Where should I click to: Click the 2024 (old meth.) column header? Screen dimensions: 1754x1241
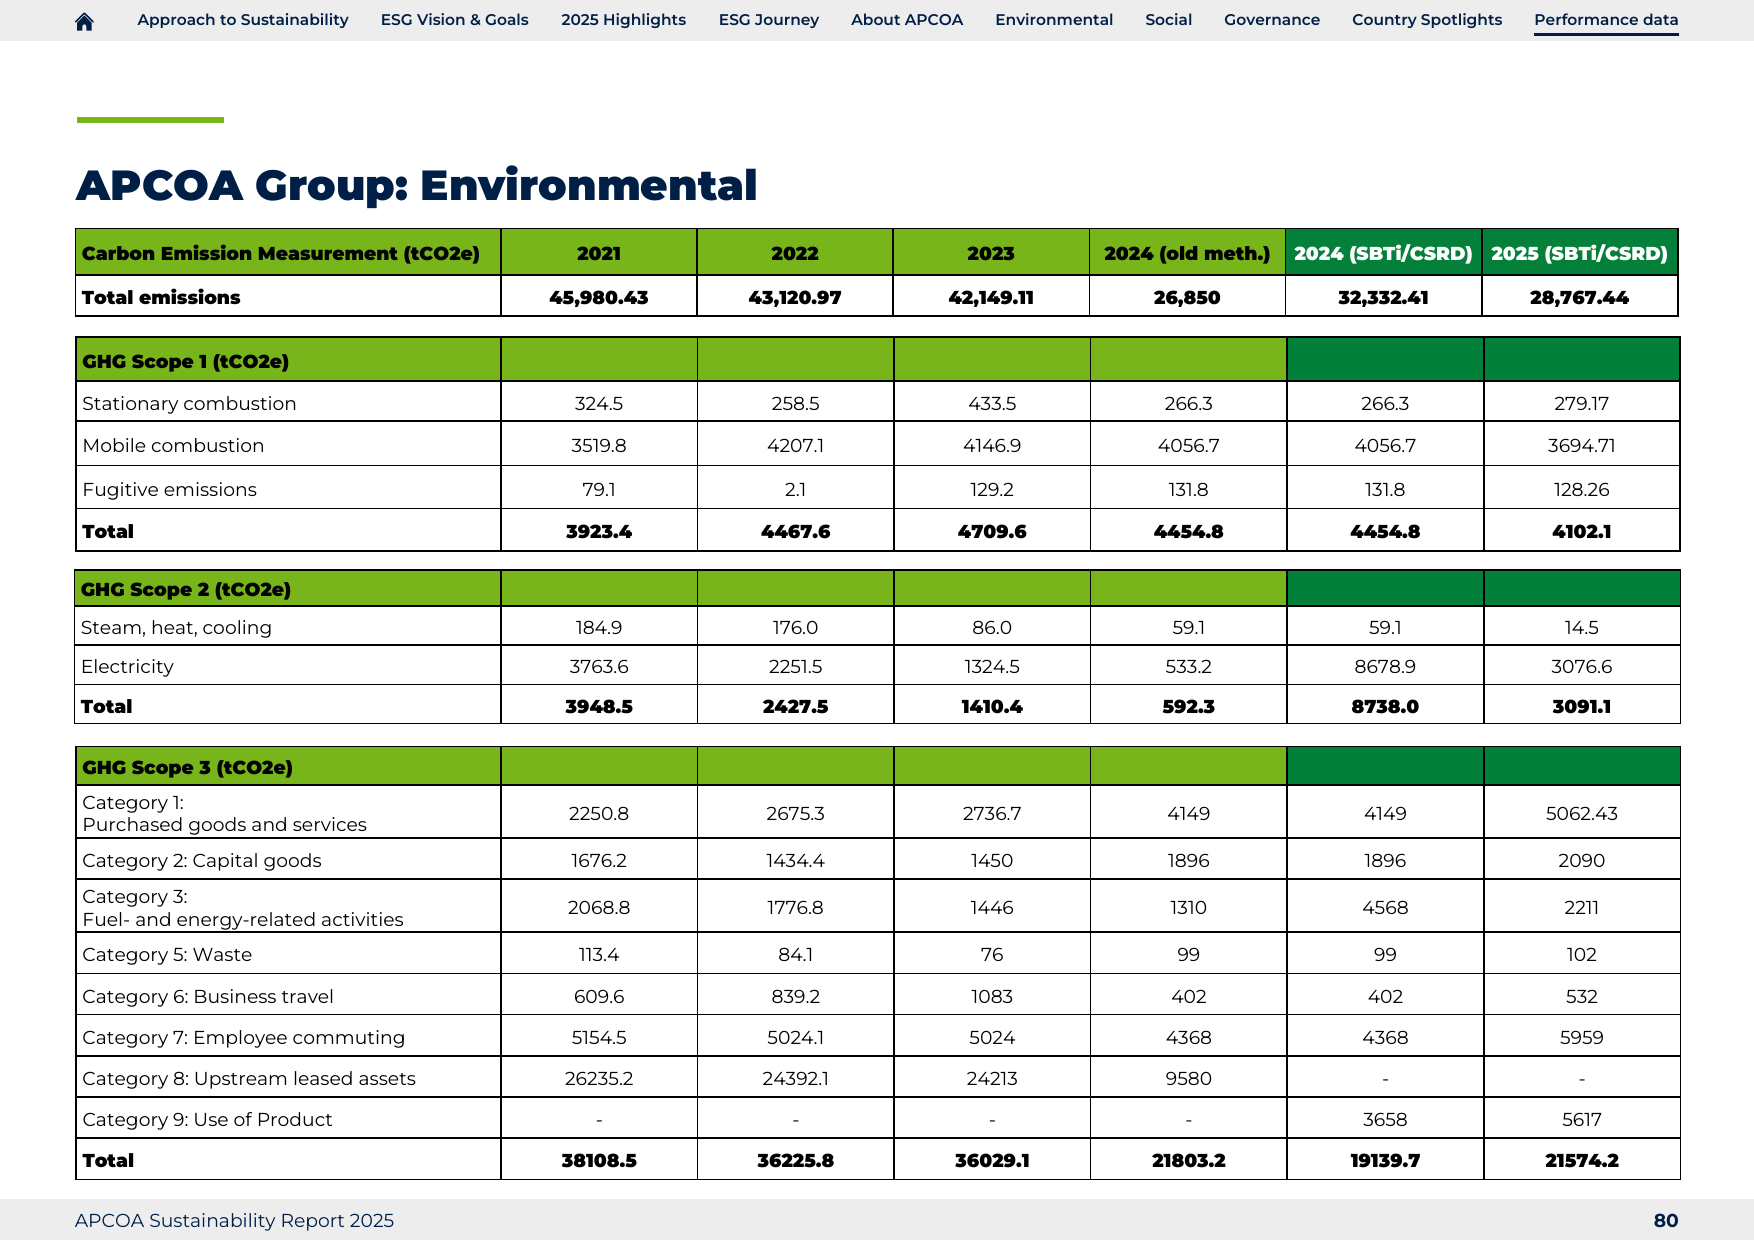1187,253
